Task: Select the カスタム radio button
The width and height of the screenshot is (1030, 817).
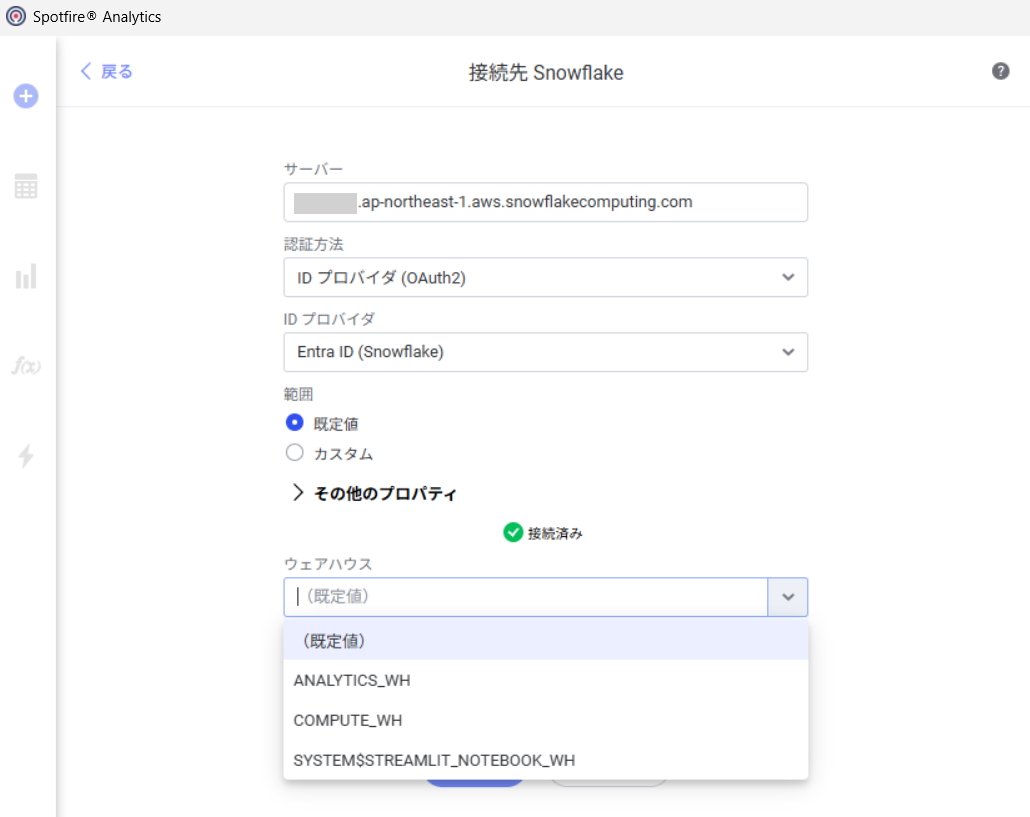Action: (x=294, y=453)
